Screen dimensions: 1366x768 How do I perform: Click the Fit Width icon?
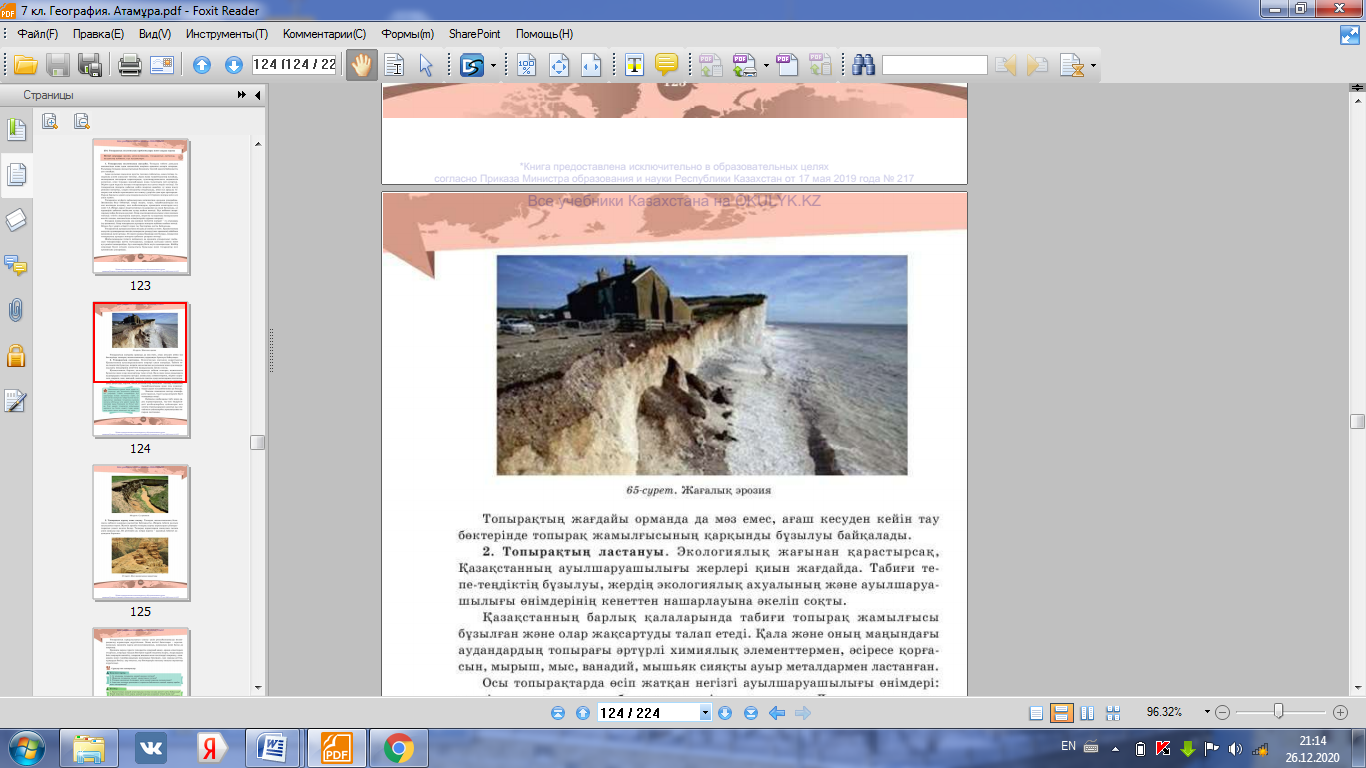pos(591,66)
